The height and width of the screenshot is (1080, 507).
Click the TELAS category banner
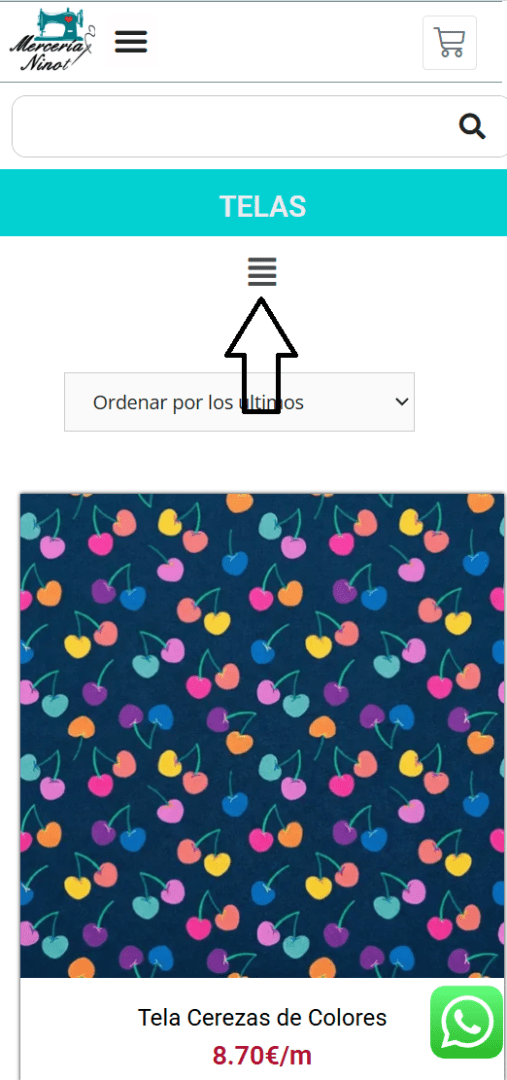pos(254,202)
